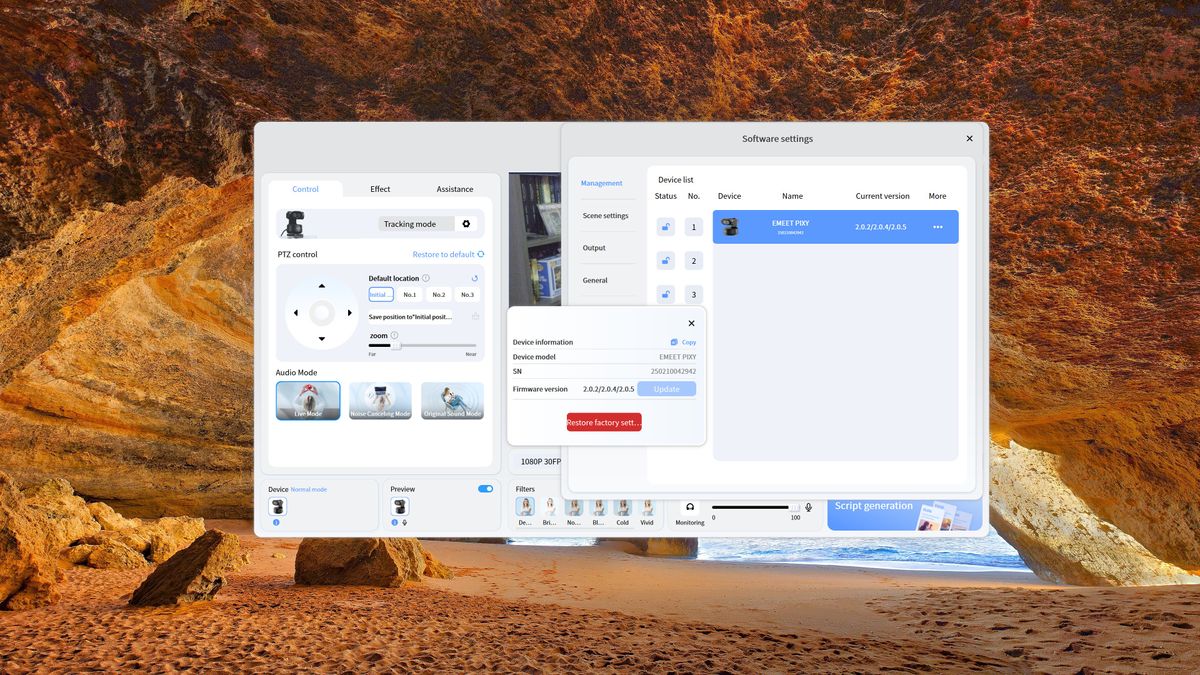Select Noise Canceling Mode audio option
The image size is (1200, 675).
click(x=380, y=400)
